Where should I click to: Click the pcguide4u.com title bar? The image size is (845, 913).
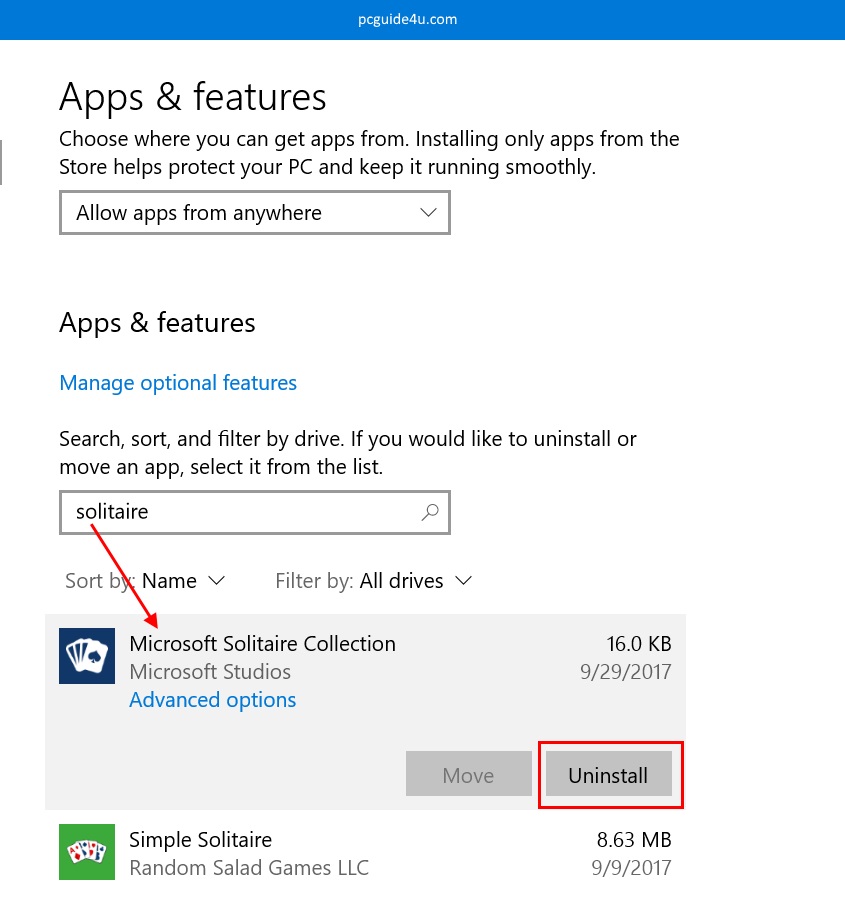[422, 19]
